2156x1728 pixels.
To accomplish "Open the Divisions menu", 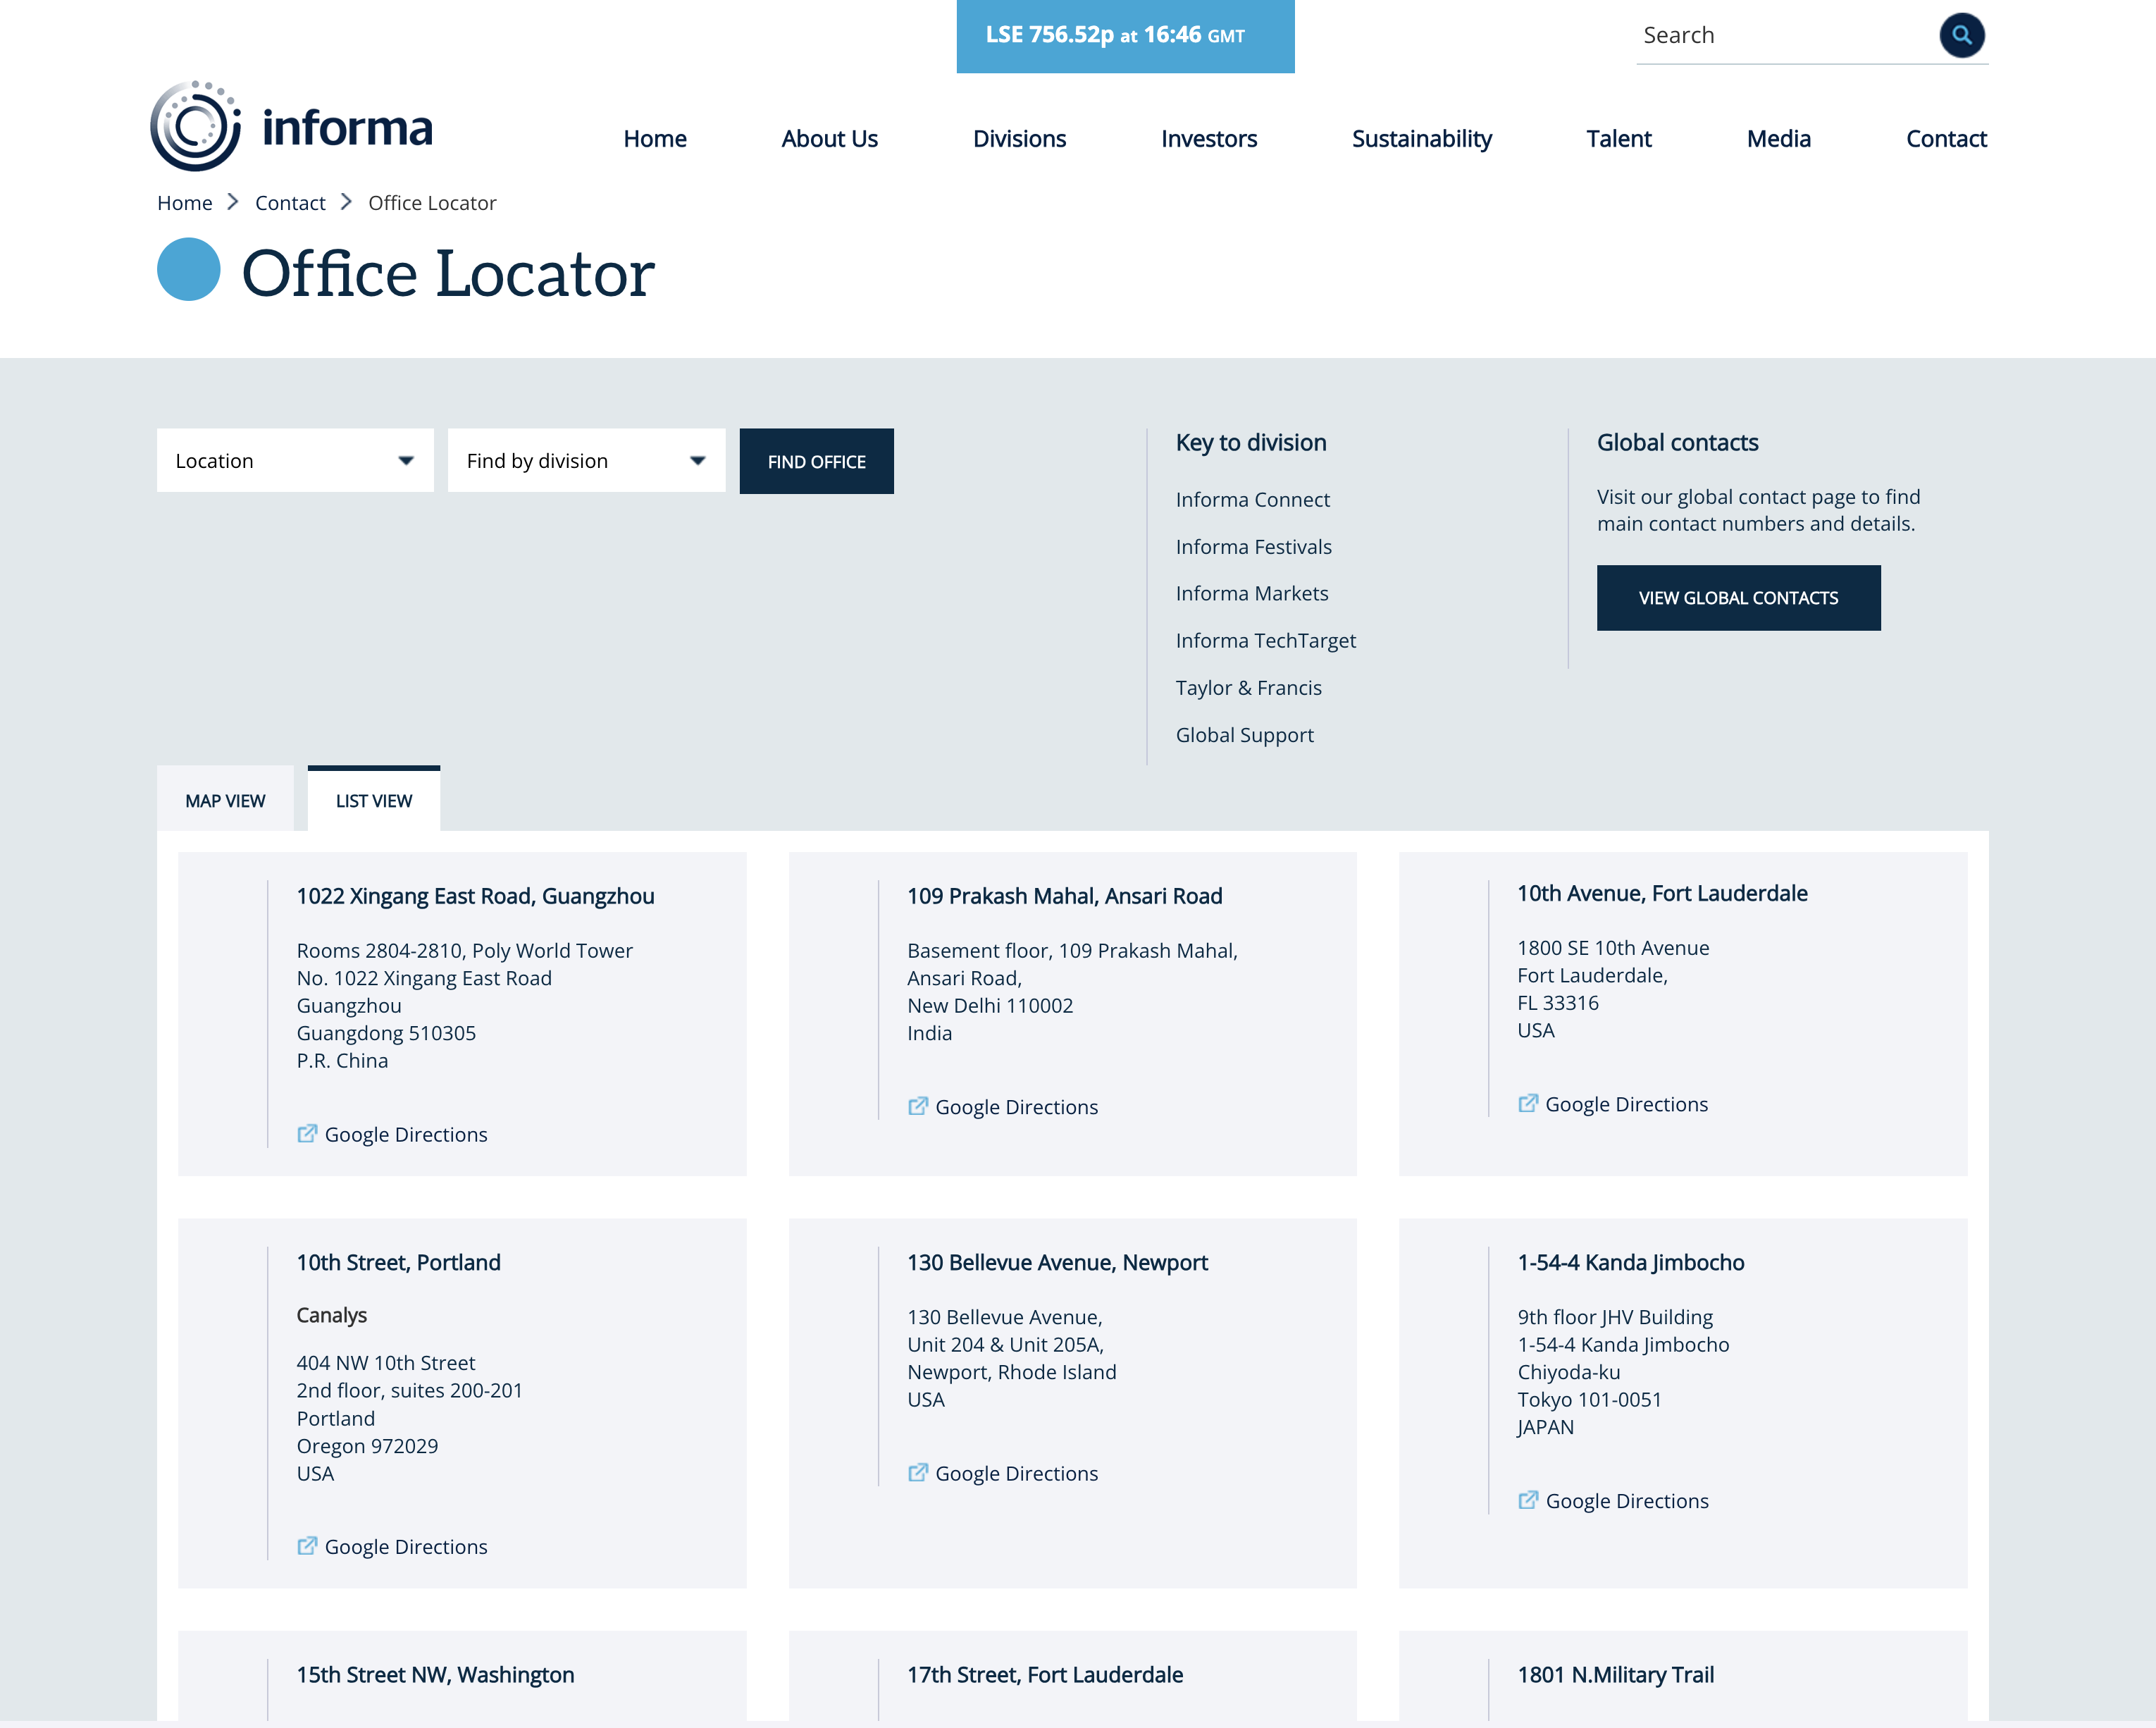I will [1019, 139].
